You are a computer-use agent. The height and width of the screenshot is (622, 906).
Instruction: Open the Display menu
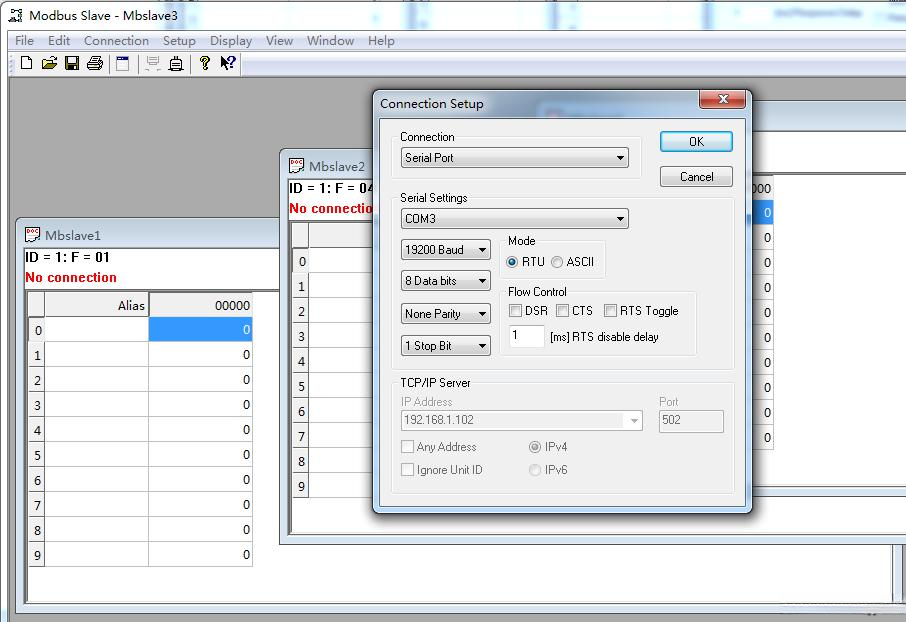point(231,41)
